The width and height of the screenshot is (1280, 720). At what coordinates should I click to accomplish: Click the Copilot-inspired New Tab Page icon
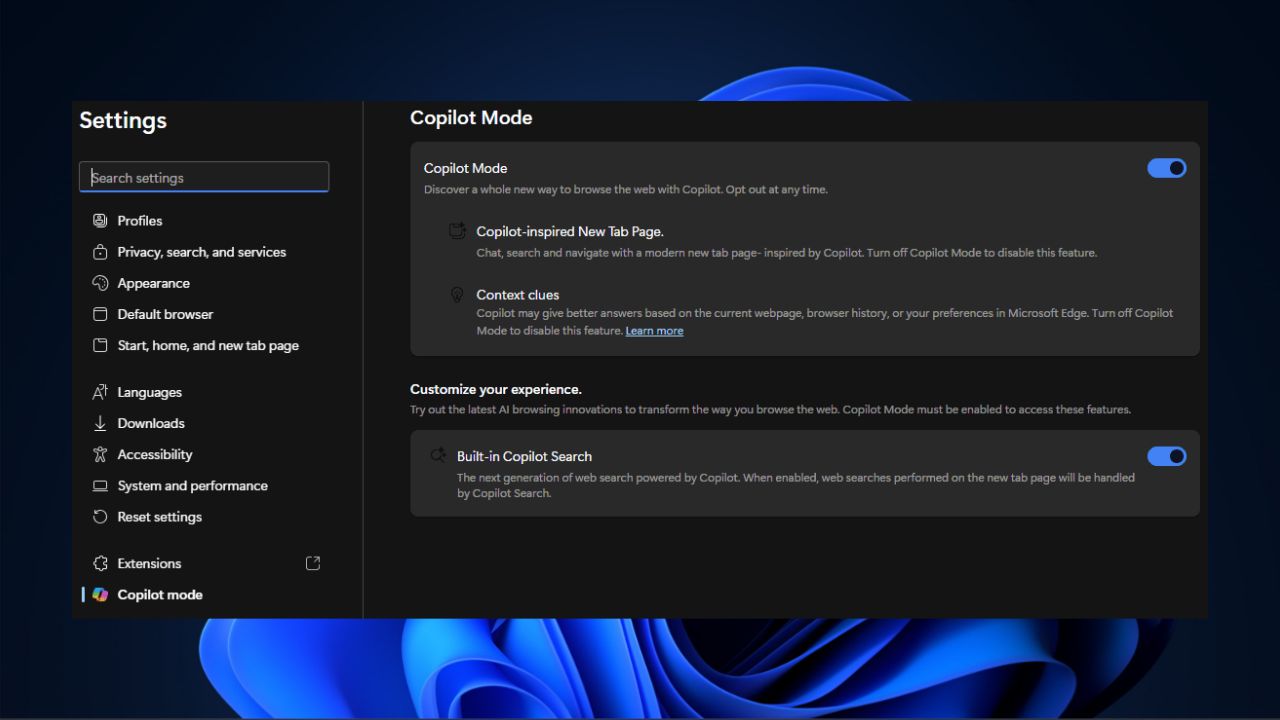[x=457, y=230]
